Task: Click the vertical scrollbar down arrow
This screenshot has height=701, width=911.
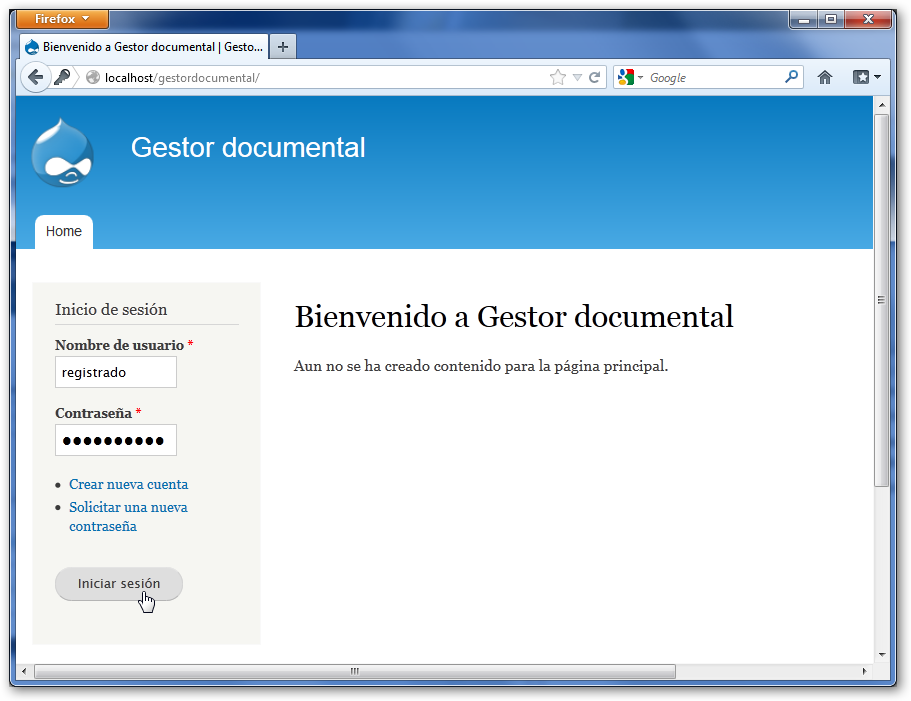Action: tap(881, 655)
